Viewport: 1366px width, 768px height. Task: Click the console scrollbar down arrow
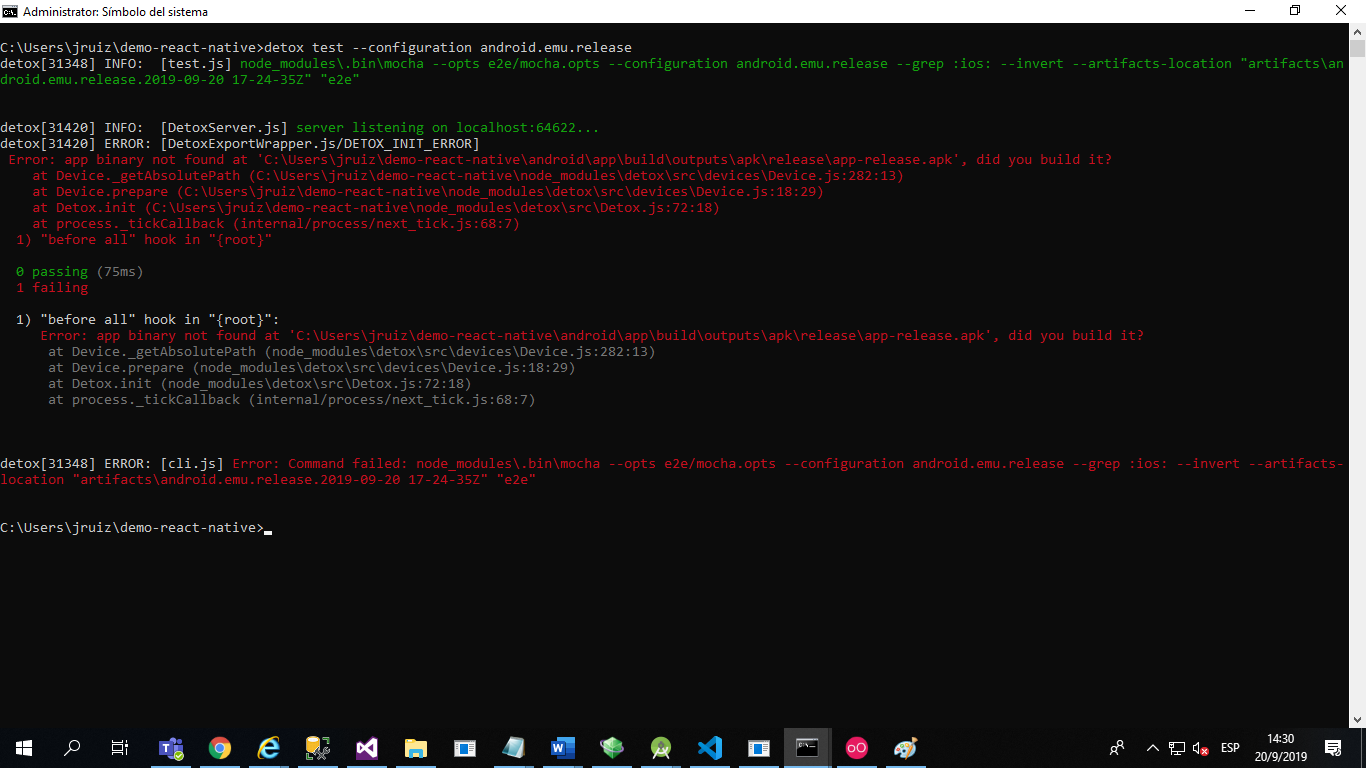point(1358,719)
